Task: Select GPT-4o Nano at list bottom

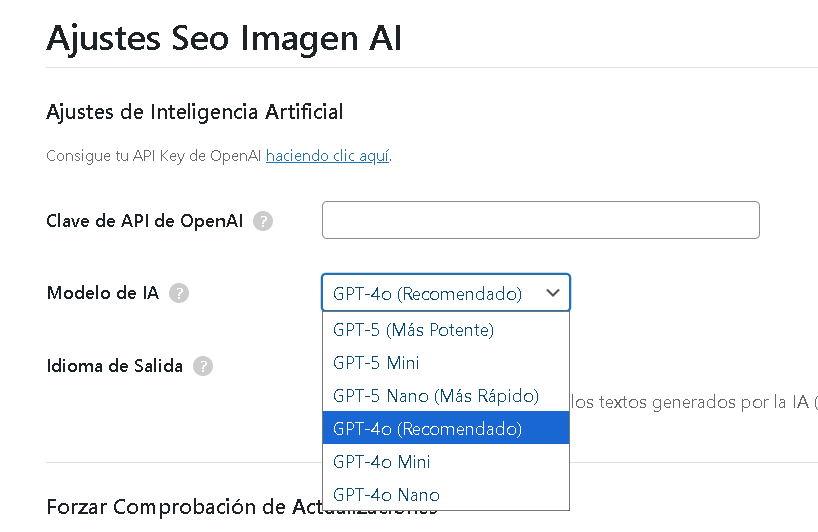Action: tap(385, 495)
